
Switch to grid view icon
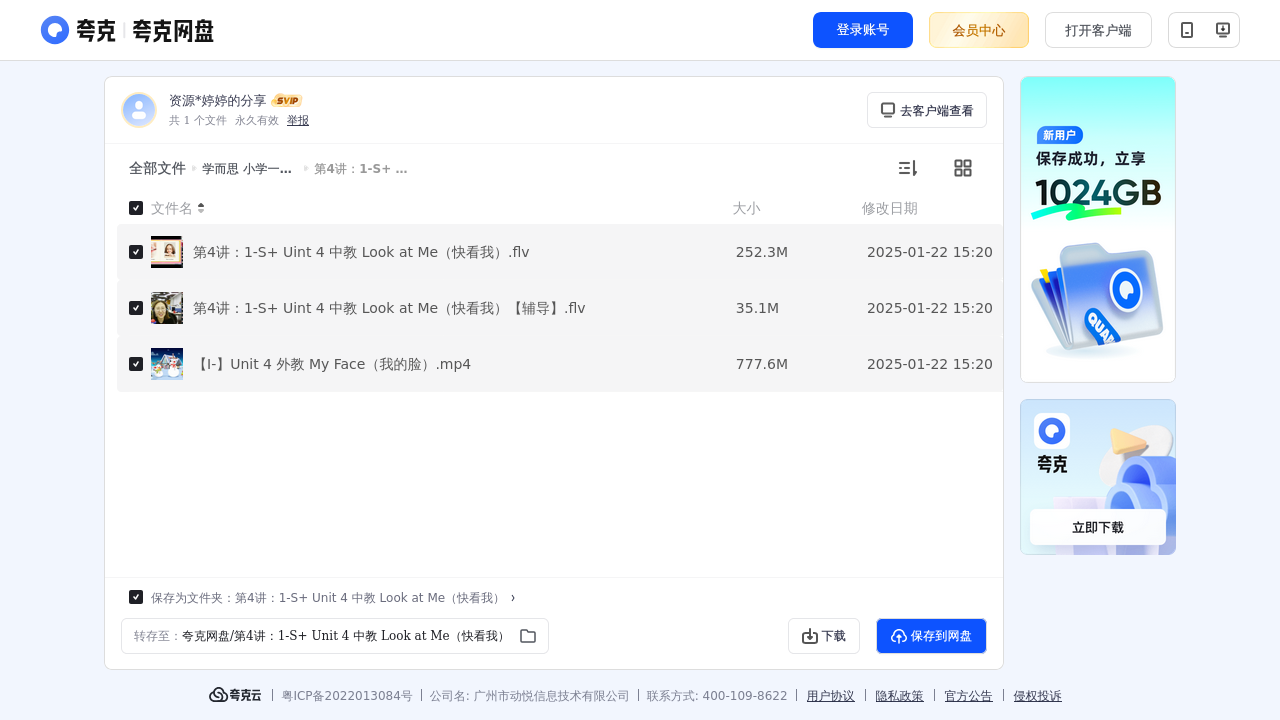click(x=963, y=168)
